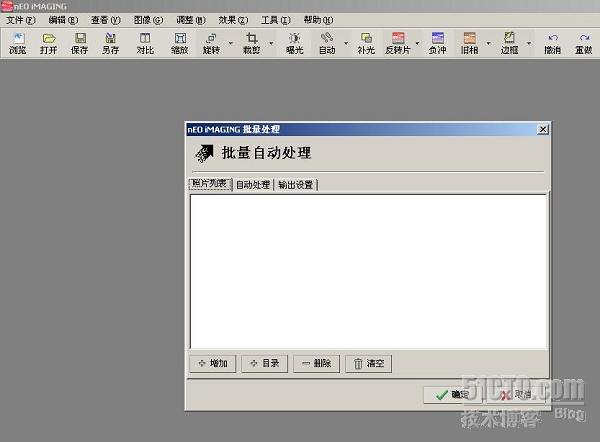600x442 pixels.
Task: Click inside the empty photo list box
Action: tap(368, 271)
